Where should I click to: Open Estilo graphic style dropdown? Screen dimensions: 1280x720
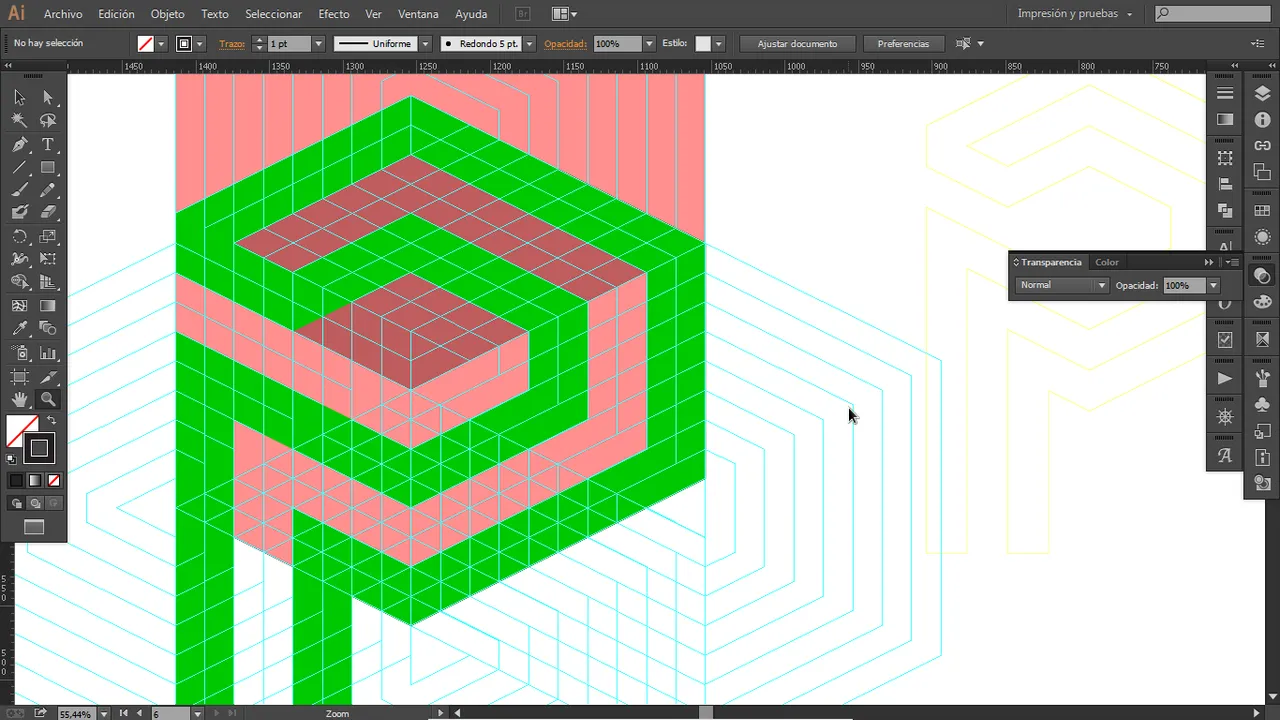718,44
